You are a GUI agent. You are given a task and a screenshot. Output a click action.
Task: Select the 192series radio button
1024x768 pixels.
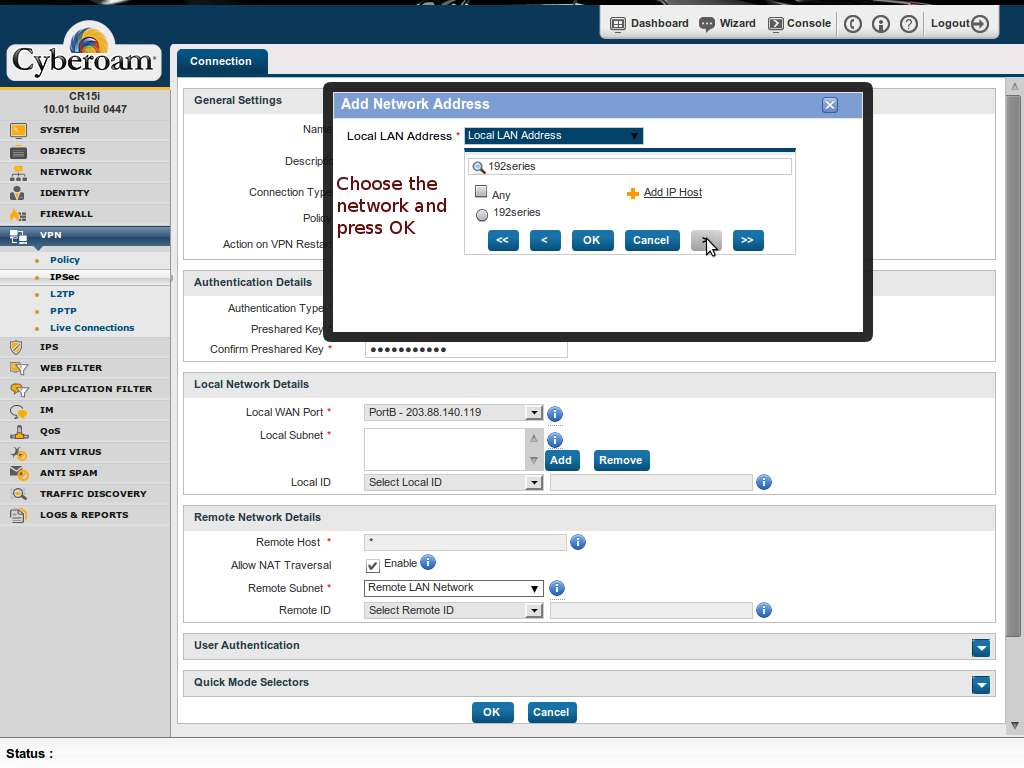(482, 214)
